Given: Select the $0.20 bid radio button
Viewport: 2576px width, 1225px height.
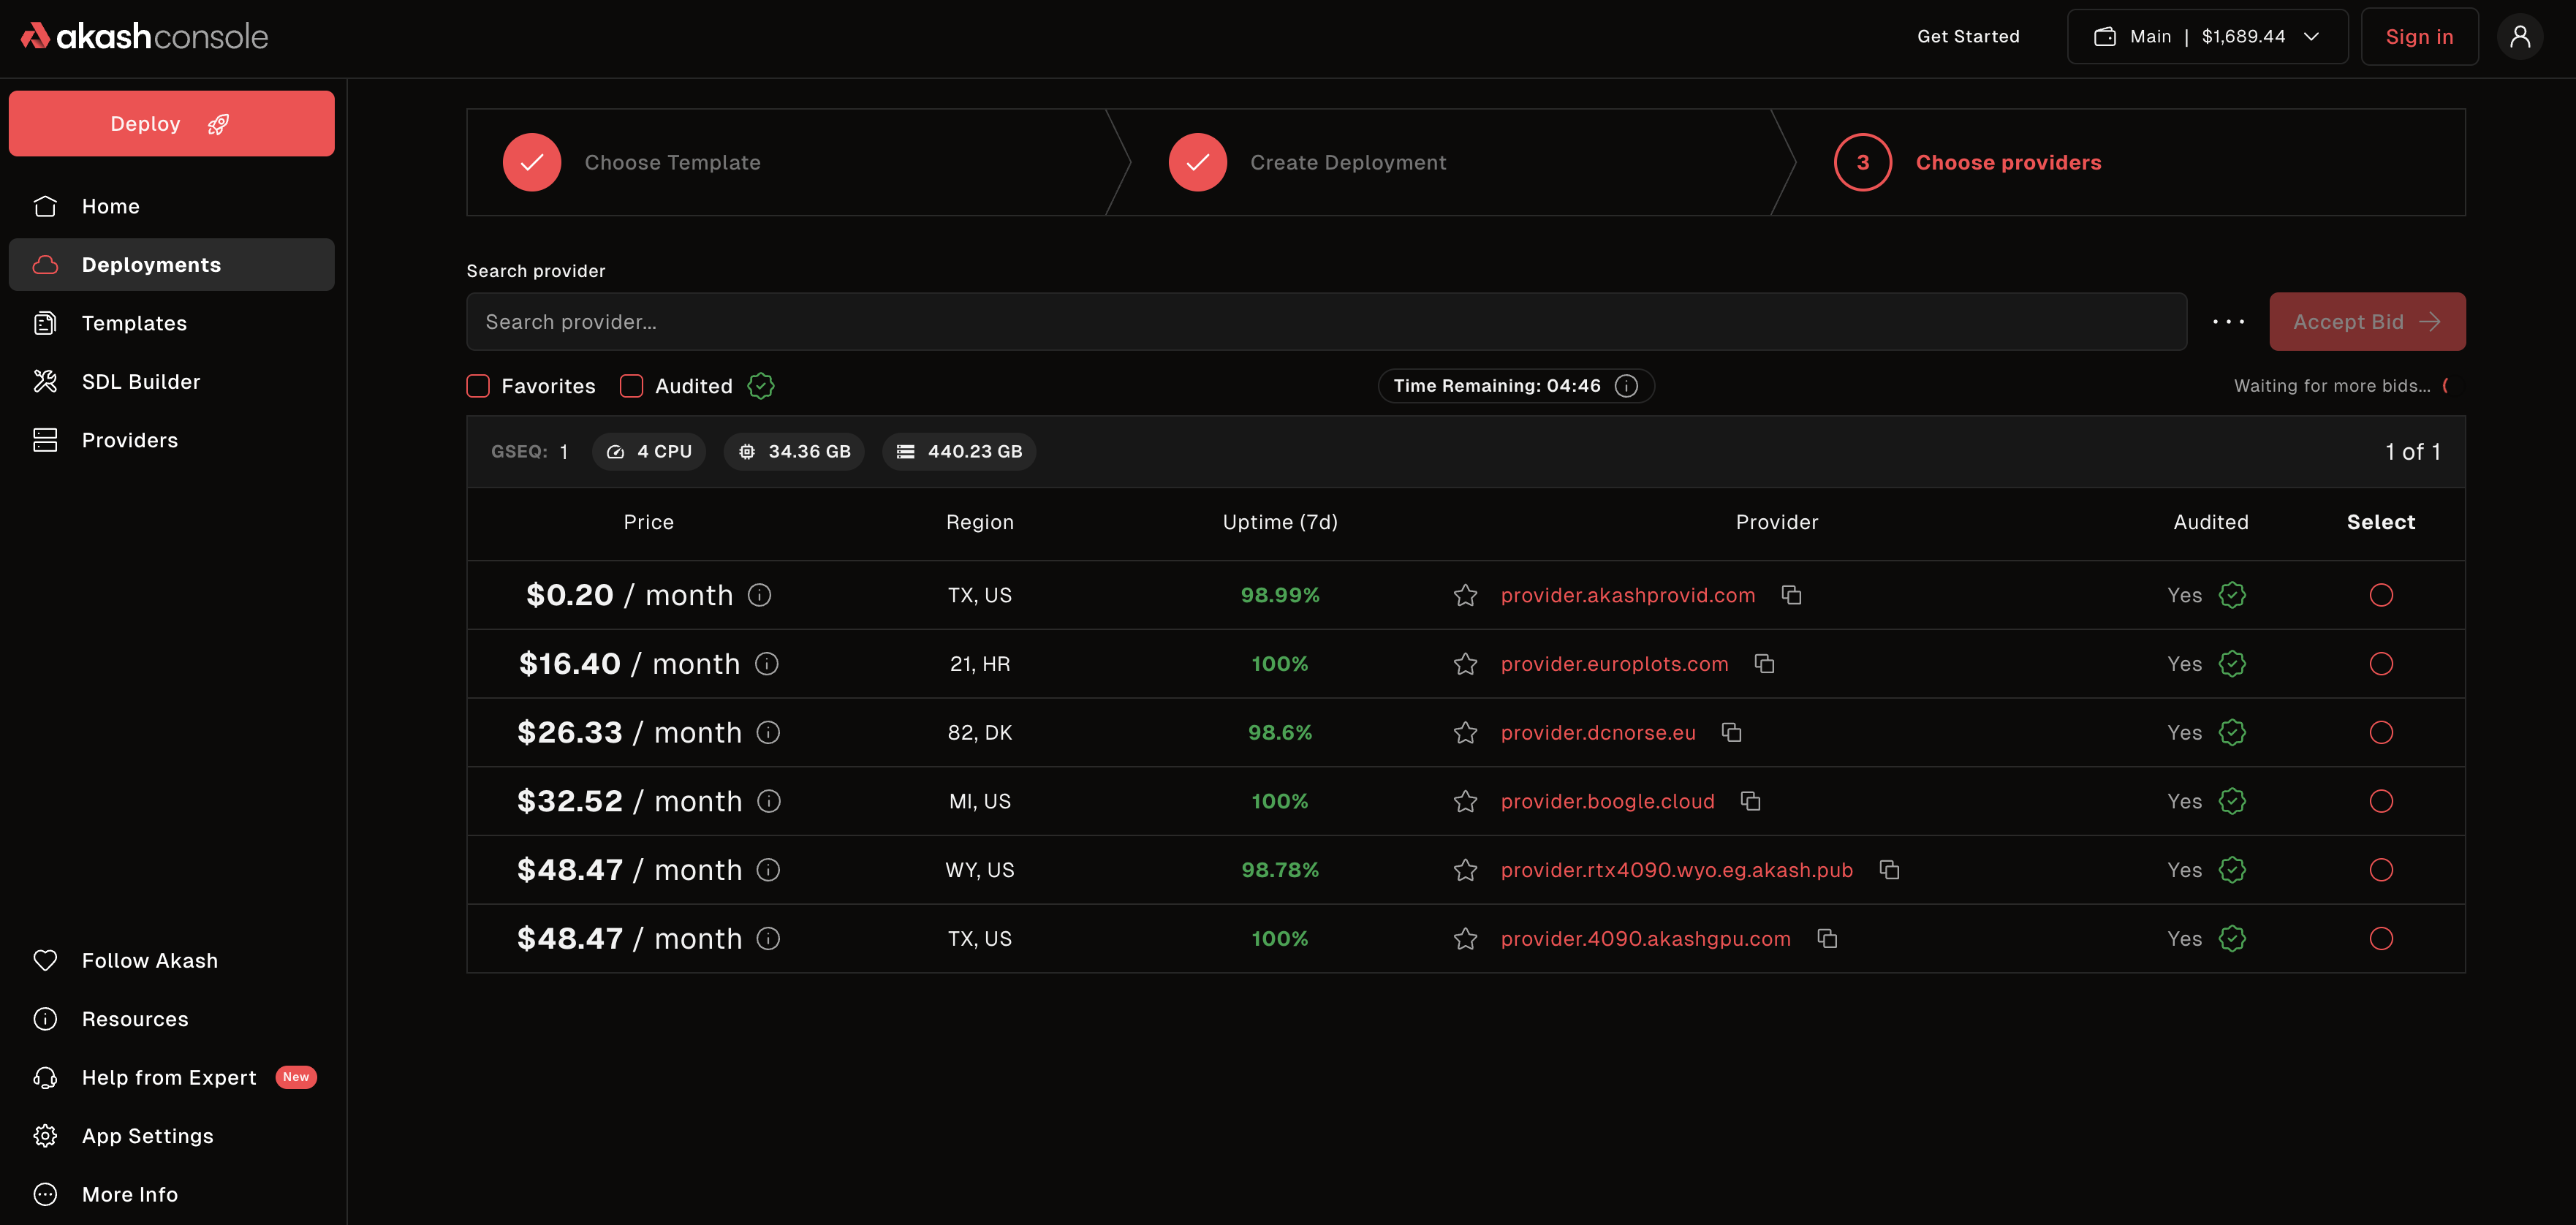Looking at the screenshot, I should click(2380, 595).
